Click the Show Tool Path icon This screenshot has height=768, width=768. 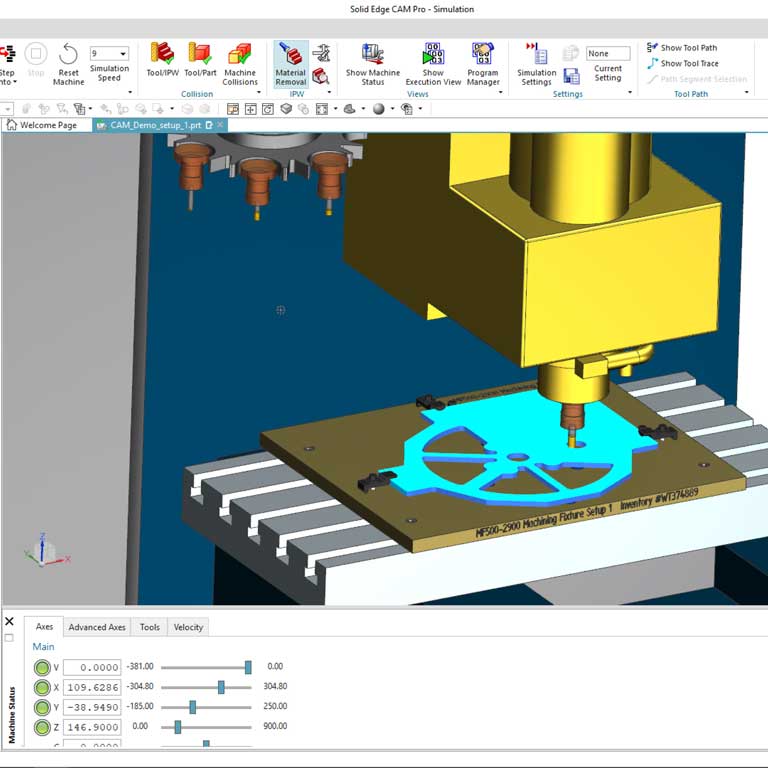coord(652,48)
